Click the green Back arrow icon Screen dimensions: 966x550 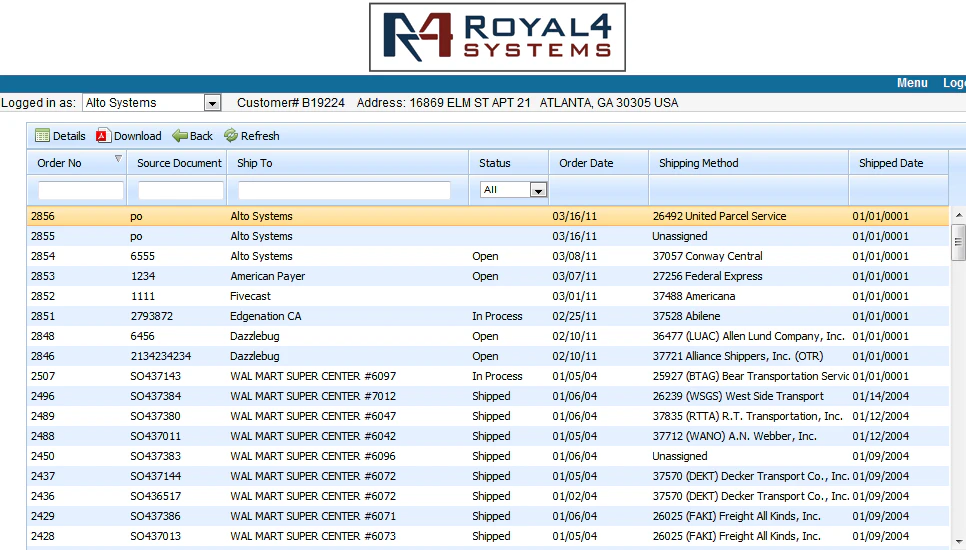tap(180, 135)
